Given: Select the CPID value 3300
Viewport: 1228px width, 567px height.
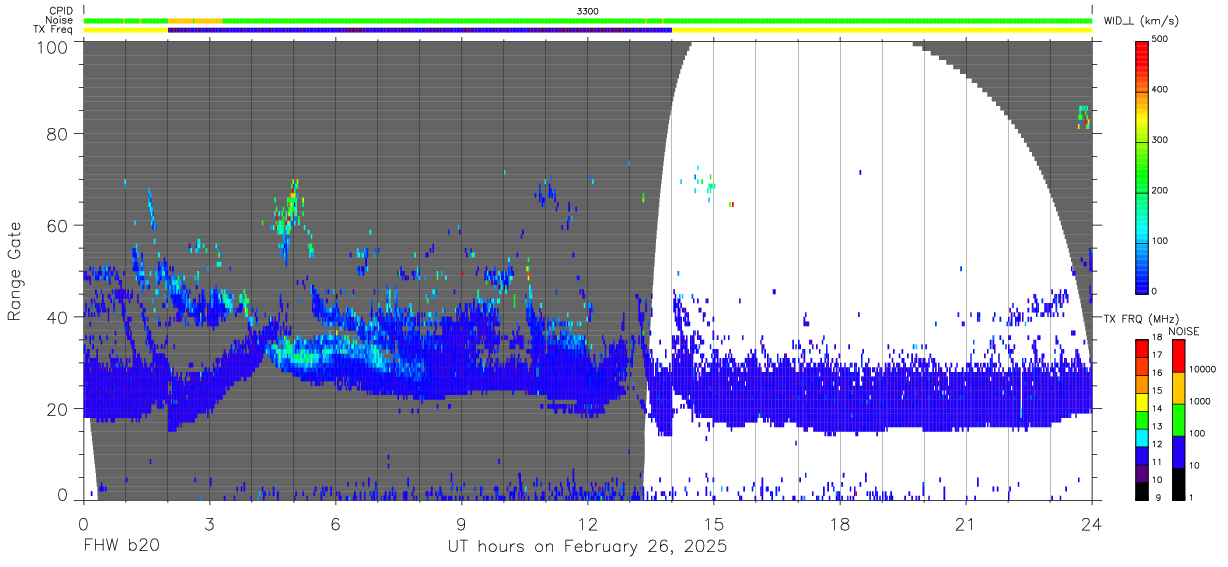Looking at the screenshot, I should click(588, 11).
